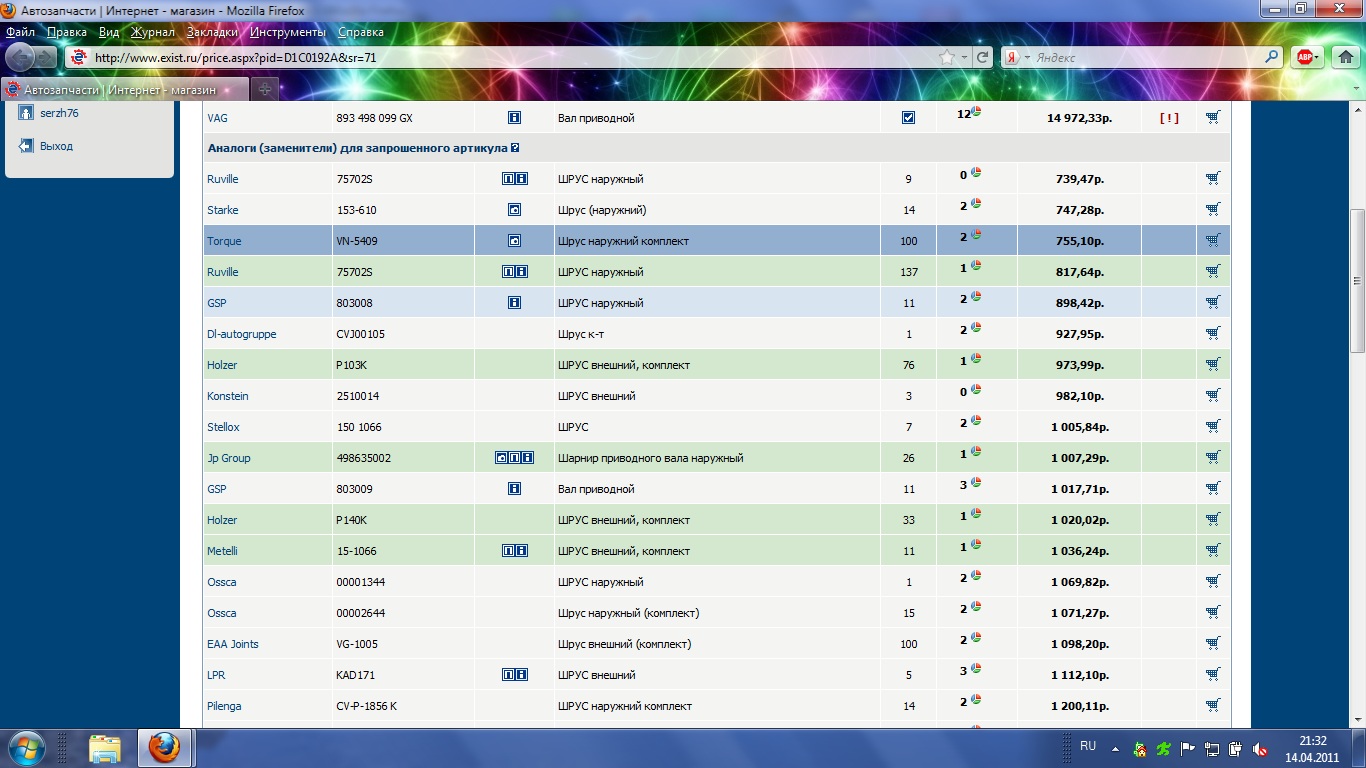Screen dimensions: 1366x768
Task: Open the address bar history dropdown
Action: pos(964,58)
